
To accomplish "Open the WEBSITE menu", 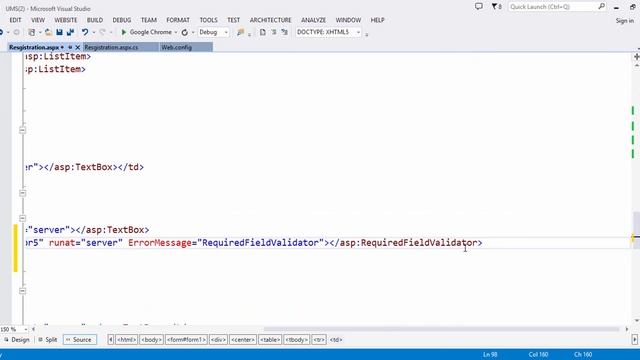I will (65, 20).
